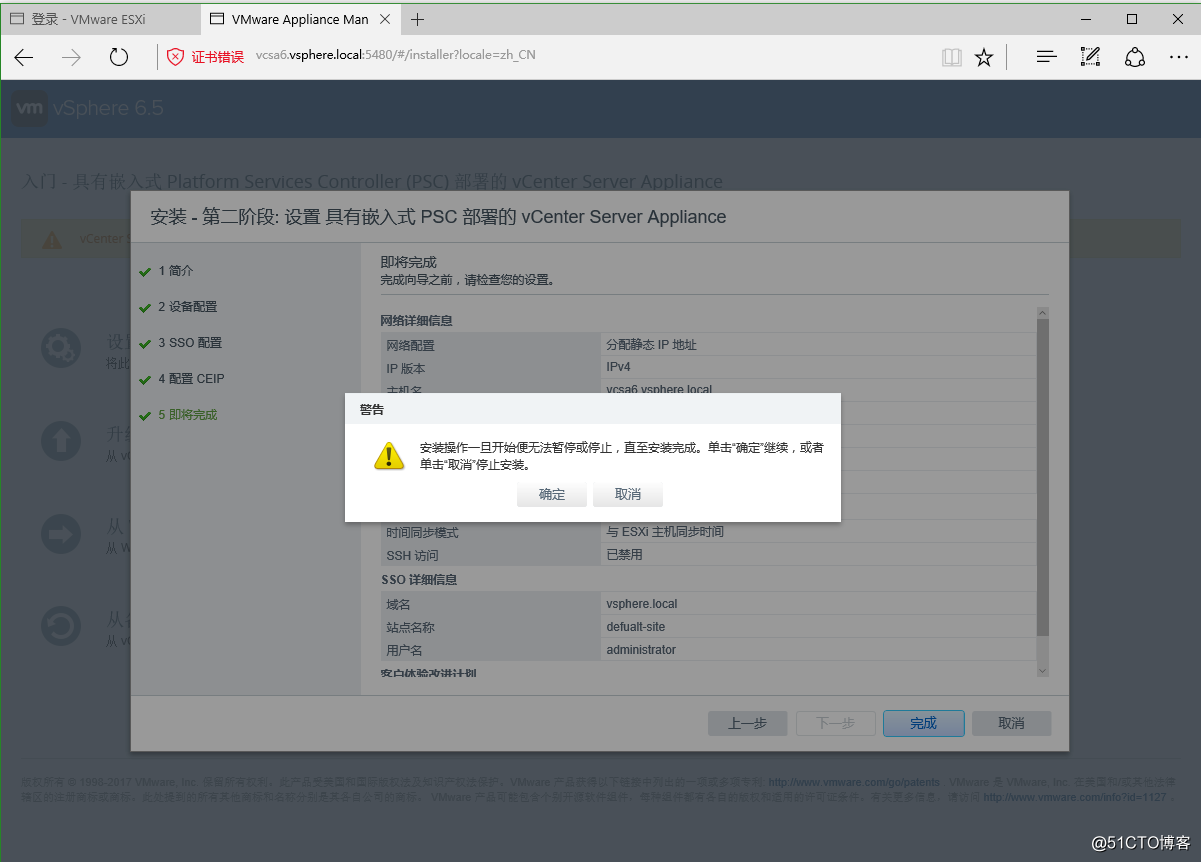The height and width of the screenshot is (862, 1201).
Task: Click the web note pen icon
Action: (1090, 57)
